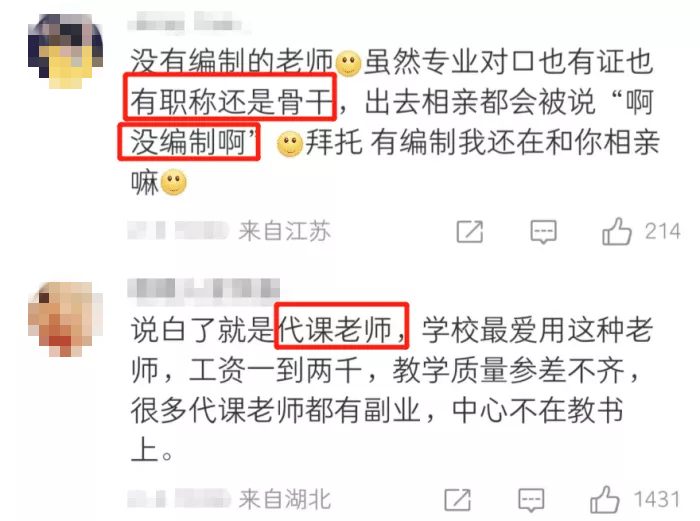Click share icon on the 来自湖北 comment

pyautogui.click(x=458, y=500)
